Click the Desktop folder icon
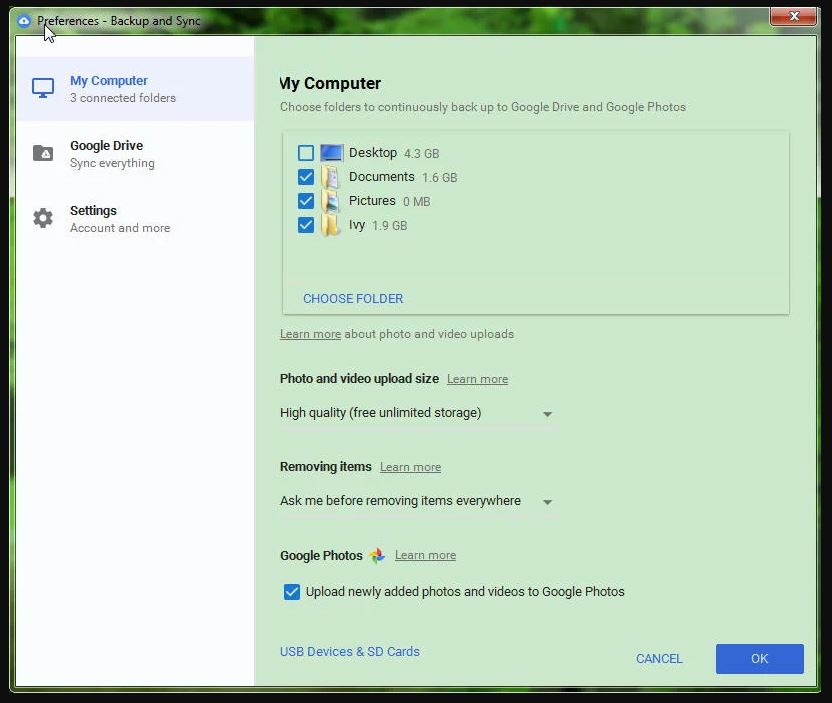The height and width of the screenshot is (703, 832). [x=332, y=153]
